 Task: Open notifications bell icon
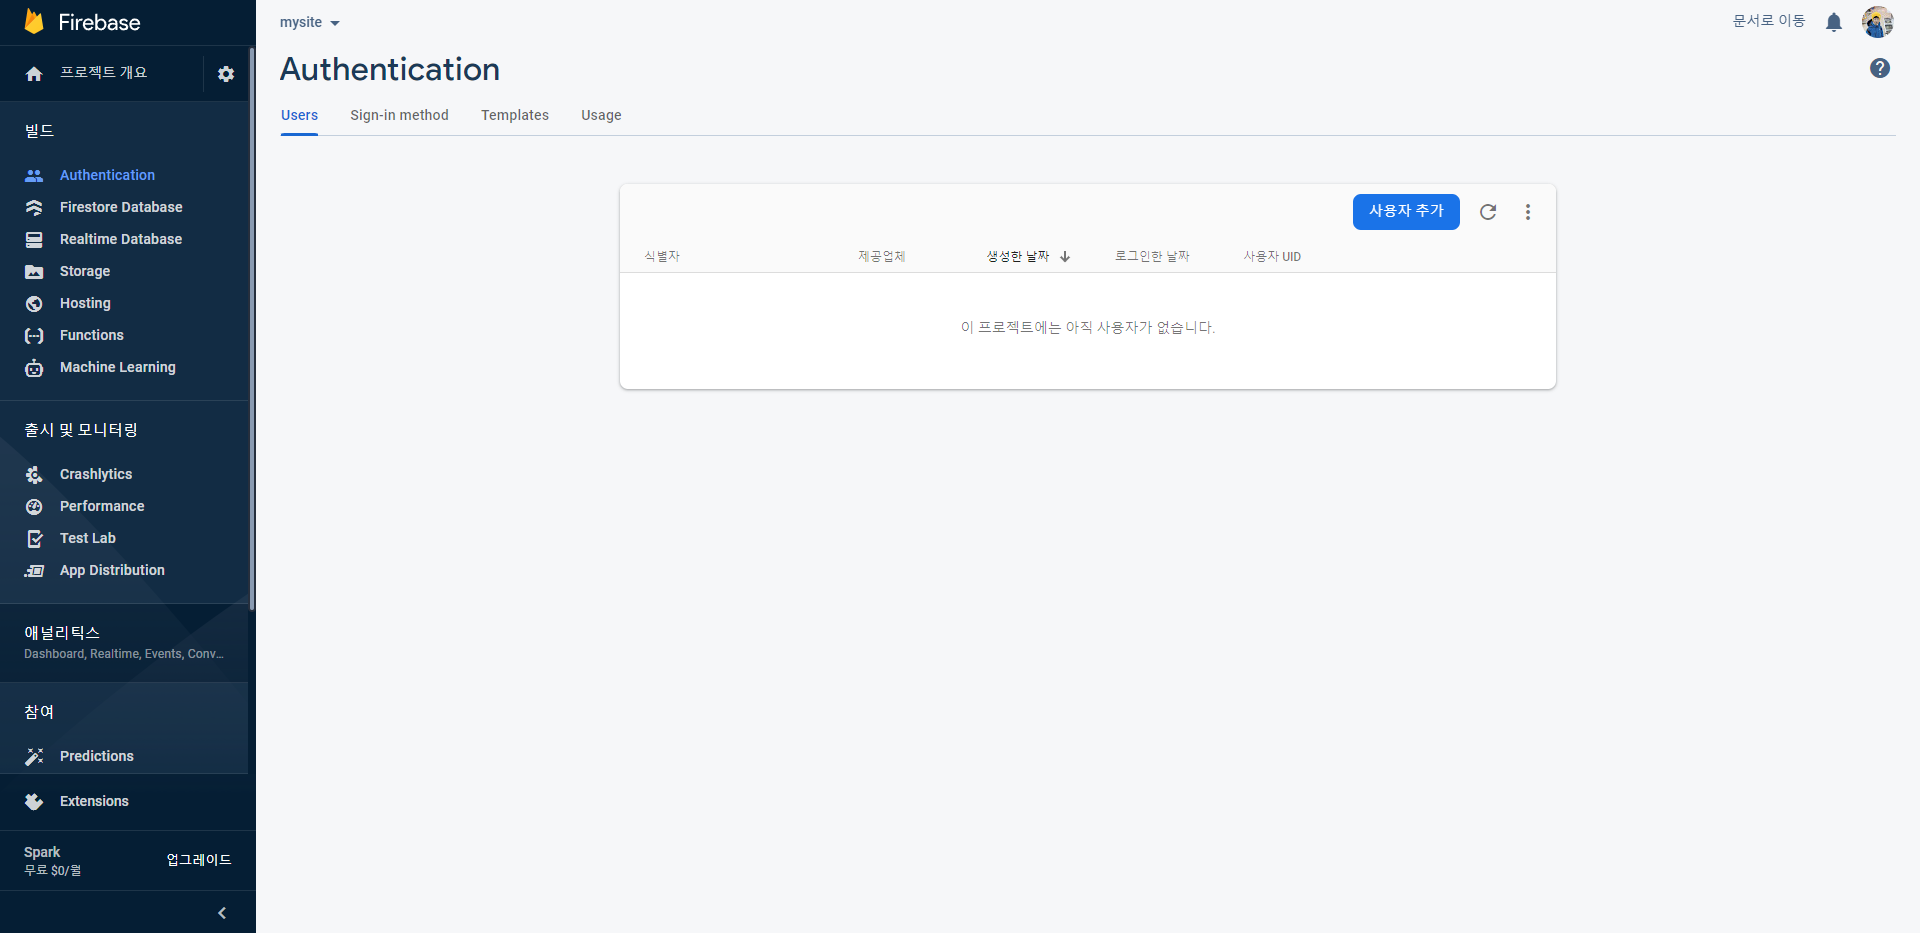[1834, 22]
